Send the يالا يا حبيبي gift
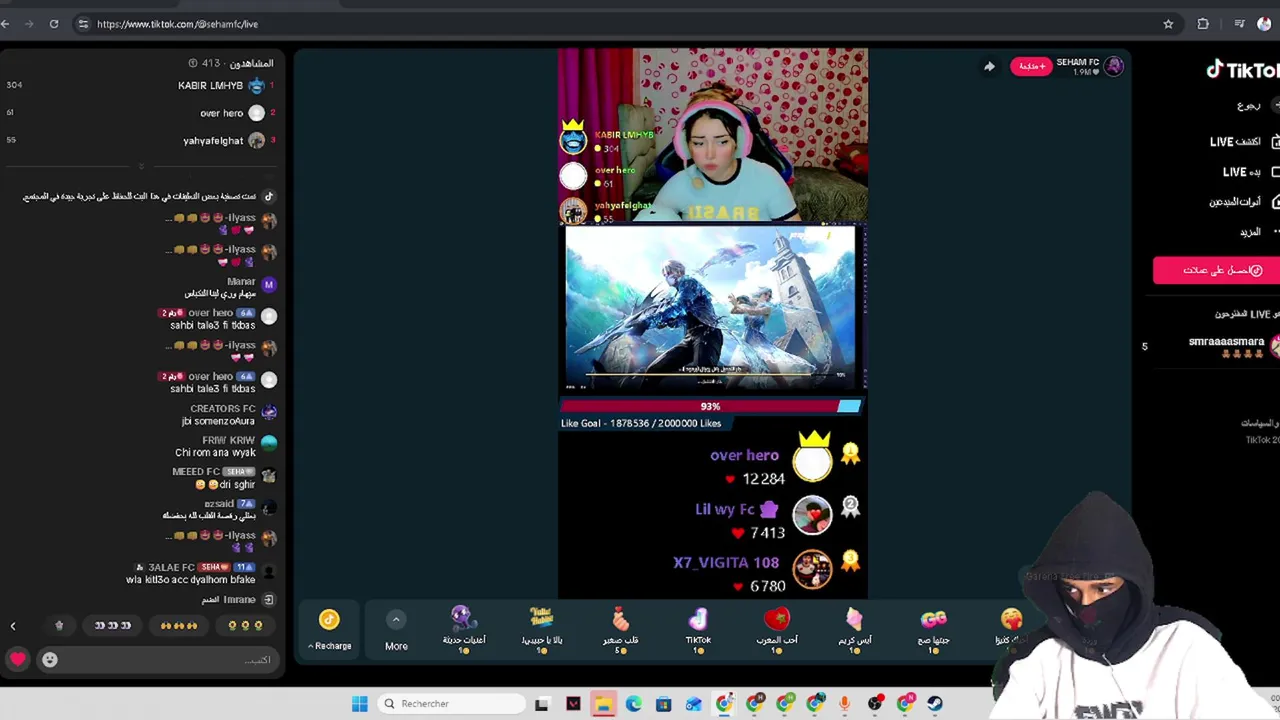The width and height of the screenshot is (1280, 720). [x=541, y=628]
